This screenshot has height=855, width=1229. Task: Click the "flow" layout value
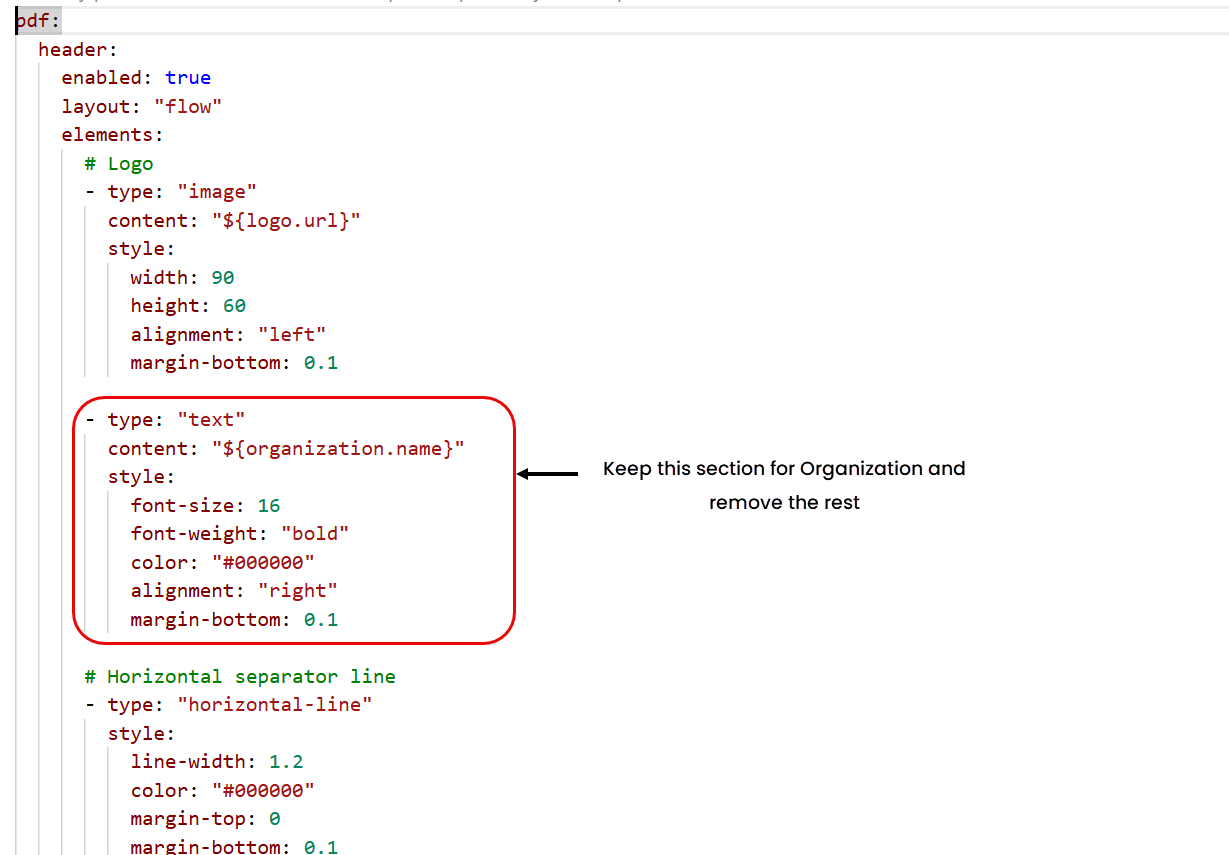pyautogui.click(x=187, y=106)
